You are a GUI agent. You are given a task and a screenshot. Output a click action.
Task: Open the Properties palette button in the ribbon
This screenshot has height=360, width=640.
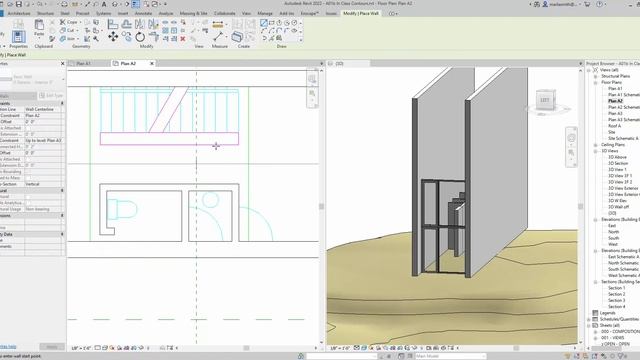(x=18, y=37)
